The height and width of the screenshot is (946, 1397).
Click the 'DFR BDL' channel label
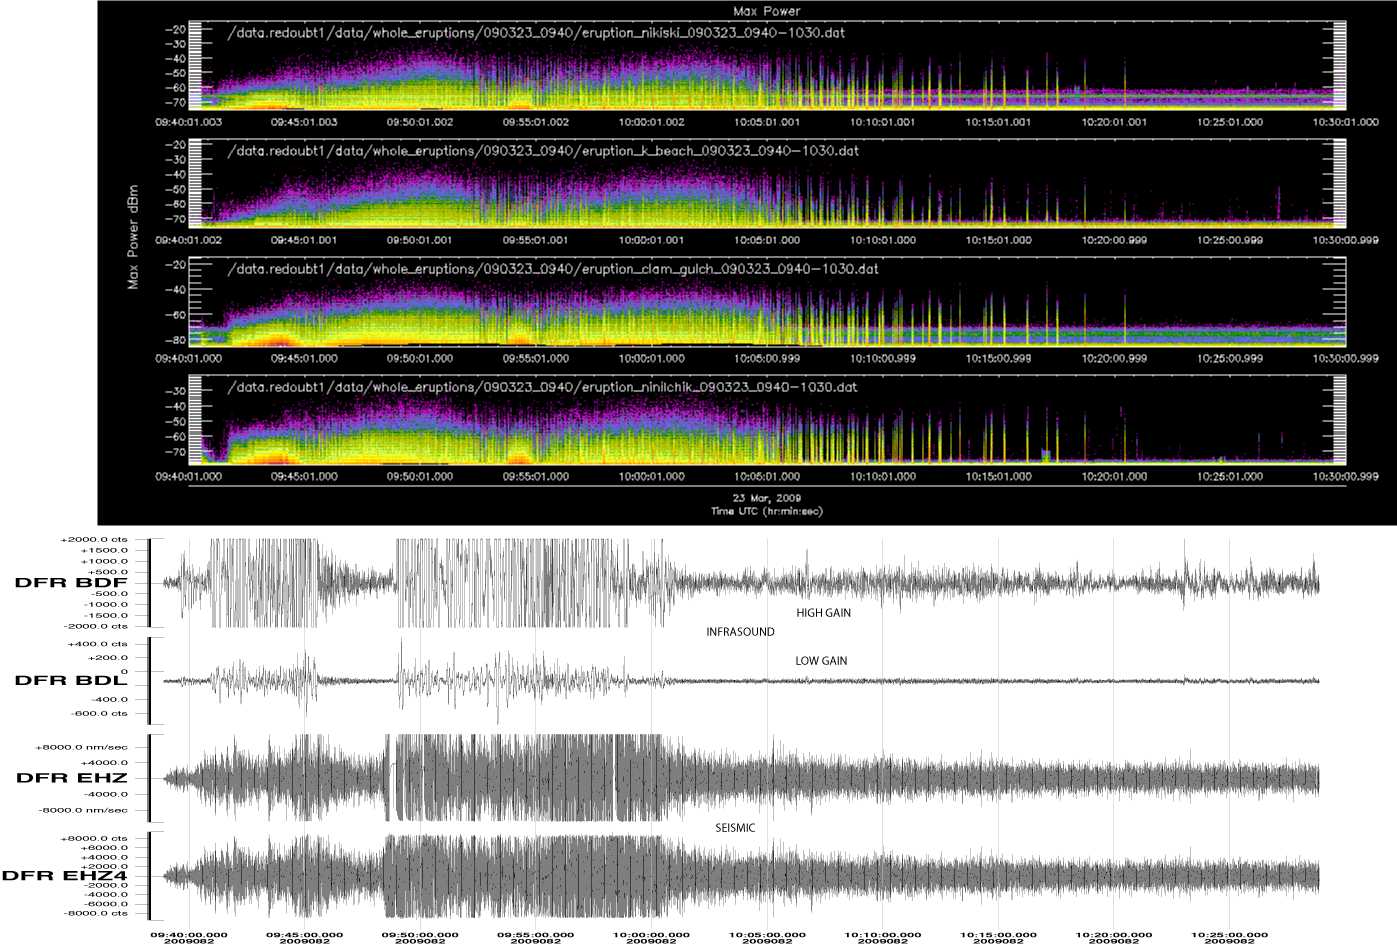pos(70,681)
